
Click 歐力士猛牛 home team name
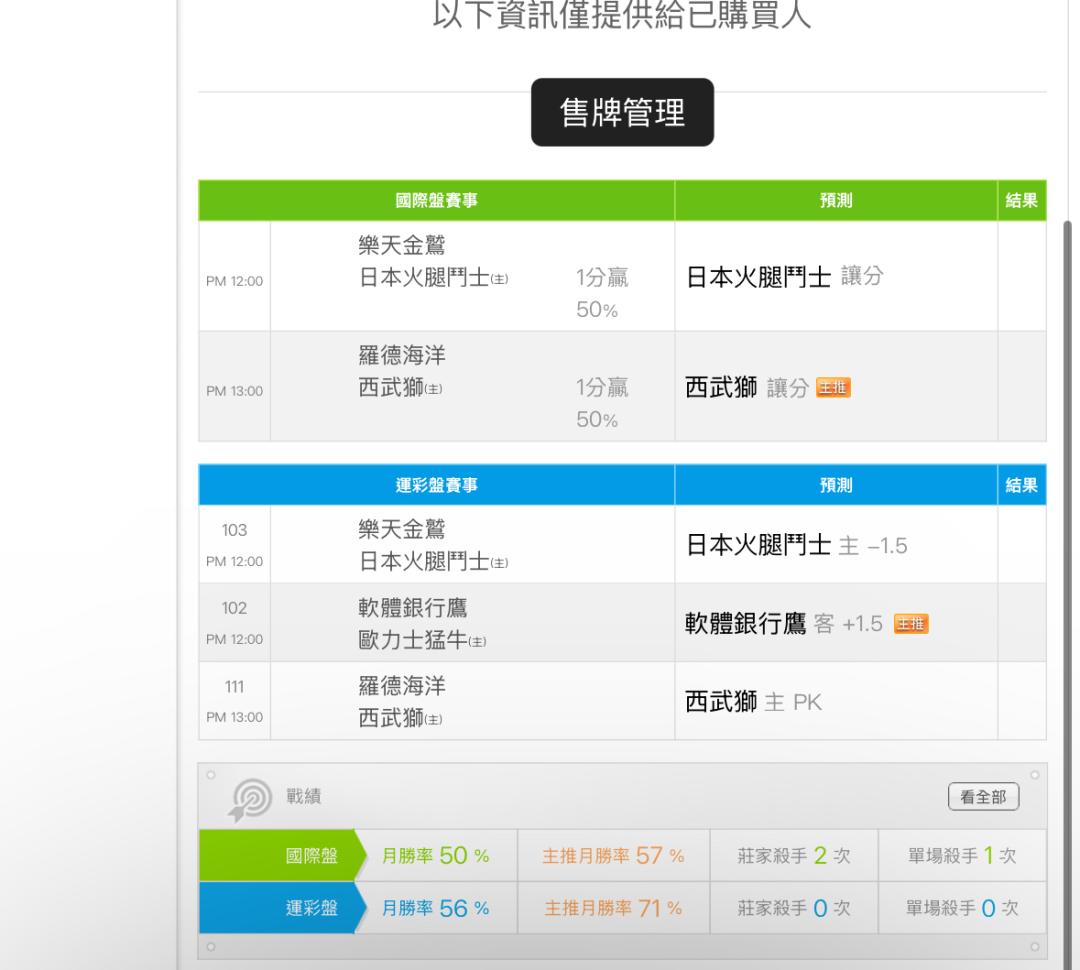click(x=413, y=640)
